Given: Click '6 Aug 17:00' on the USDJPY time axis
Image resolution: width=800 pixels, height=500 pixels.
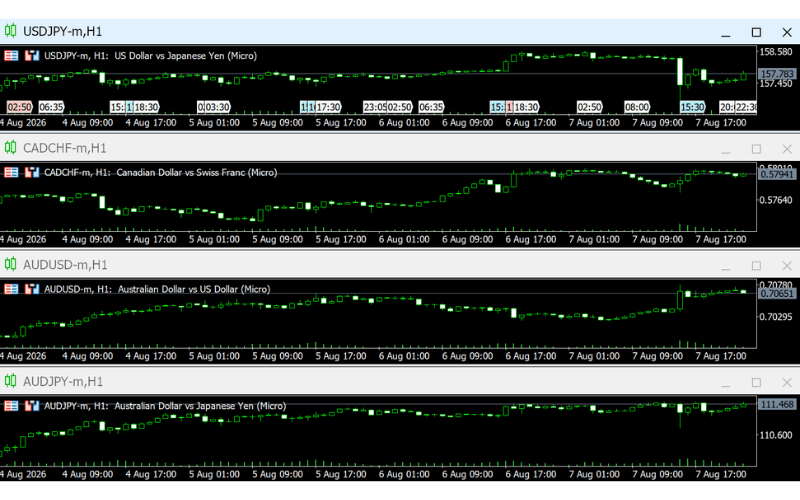Looking at the screenshot, I should click(x=531, y=123).
